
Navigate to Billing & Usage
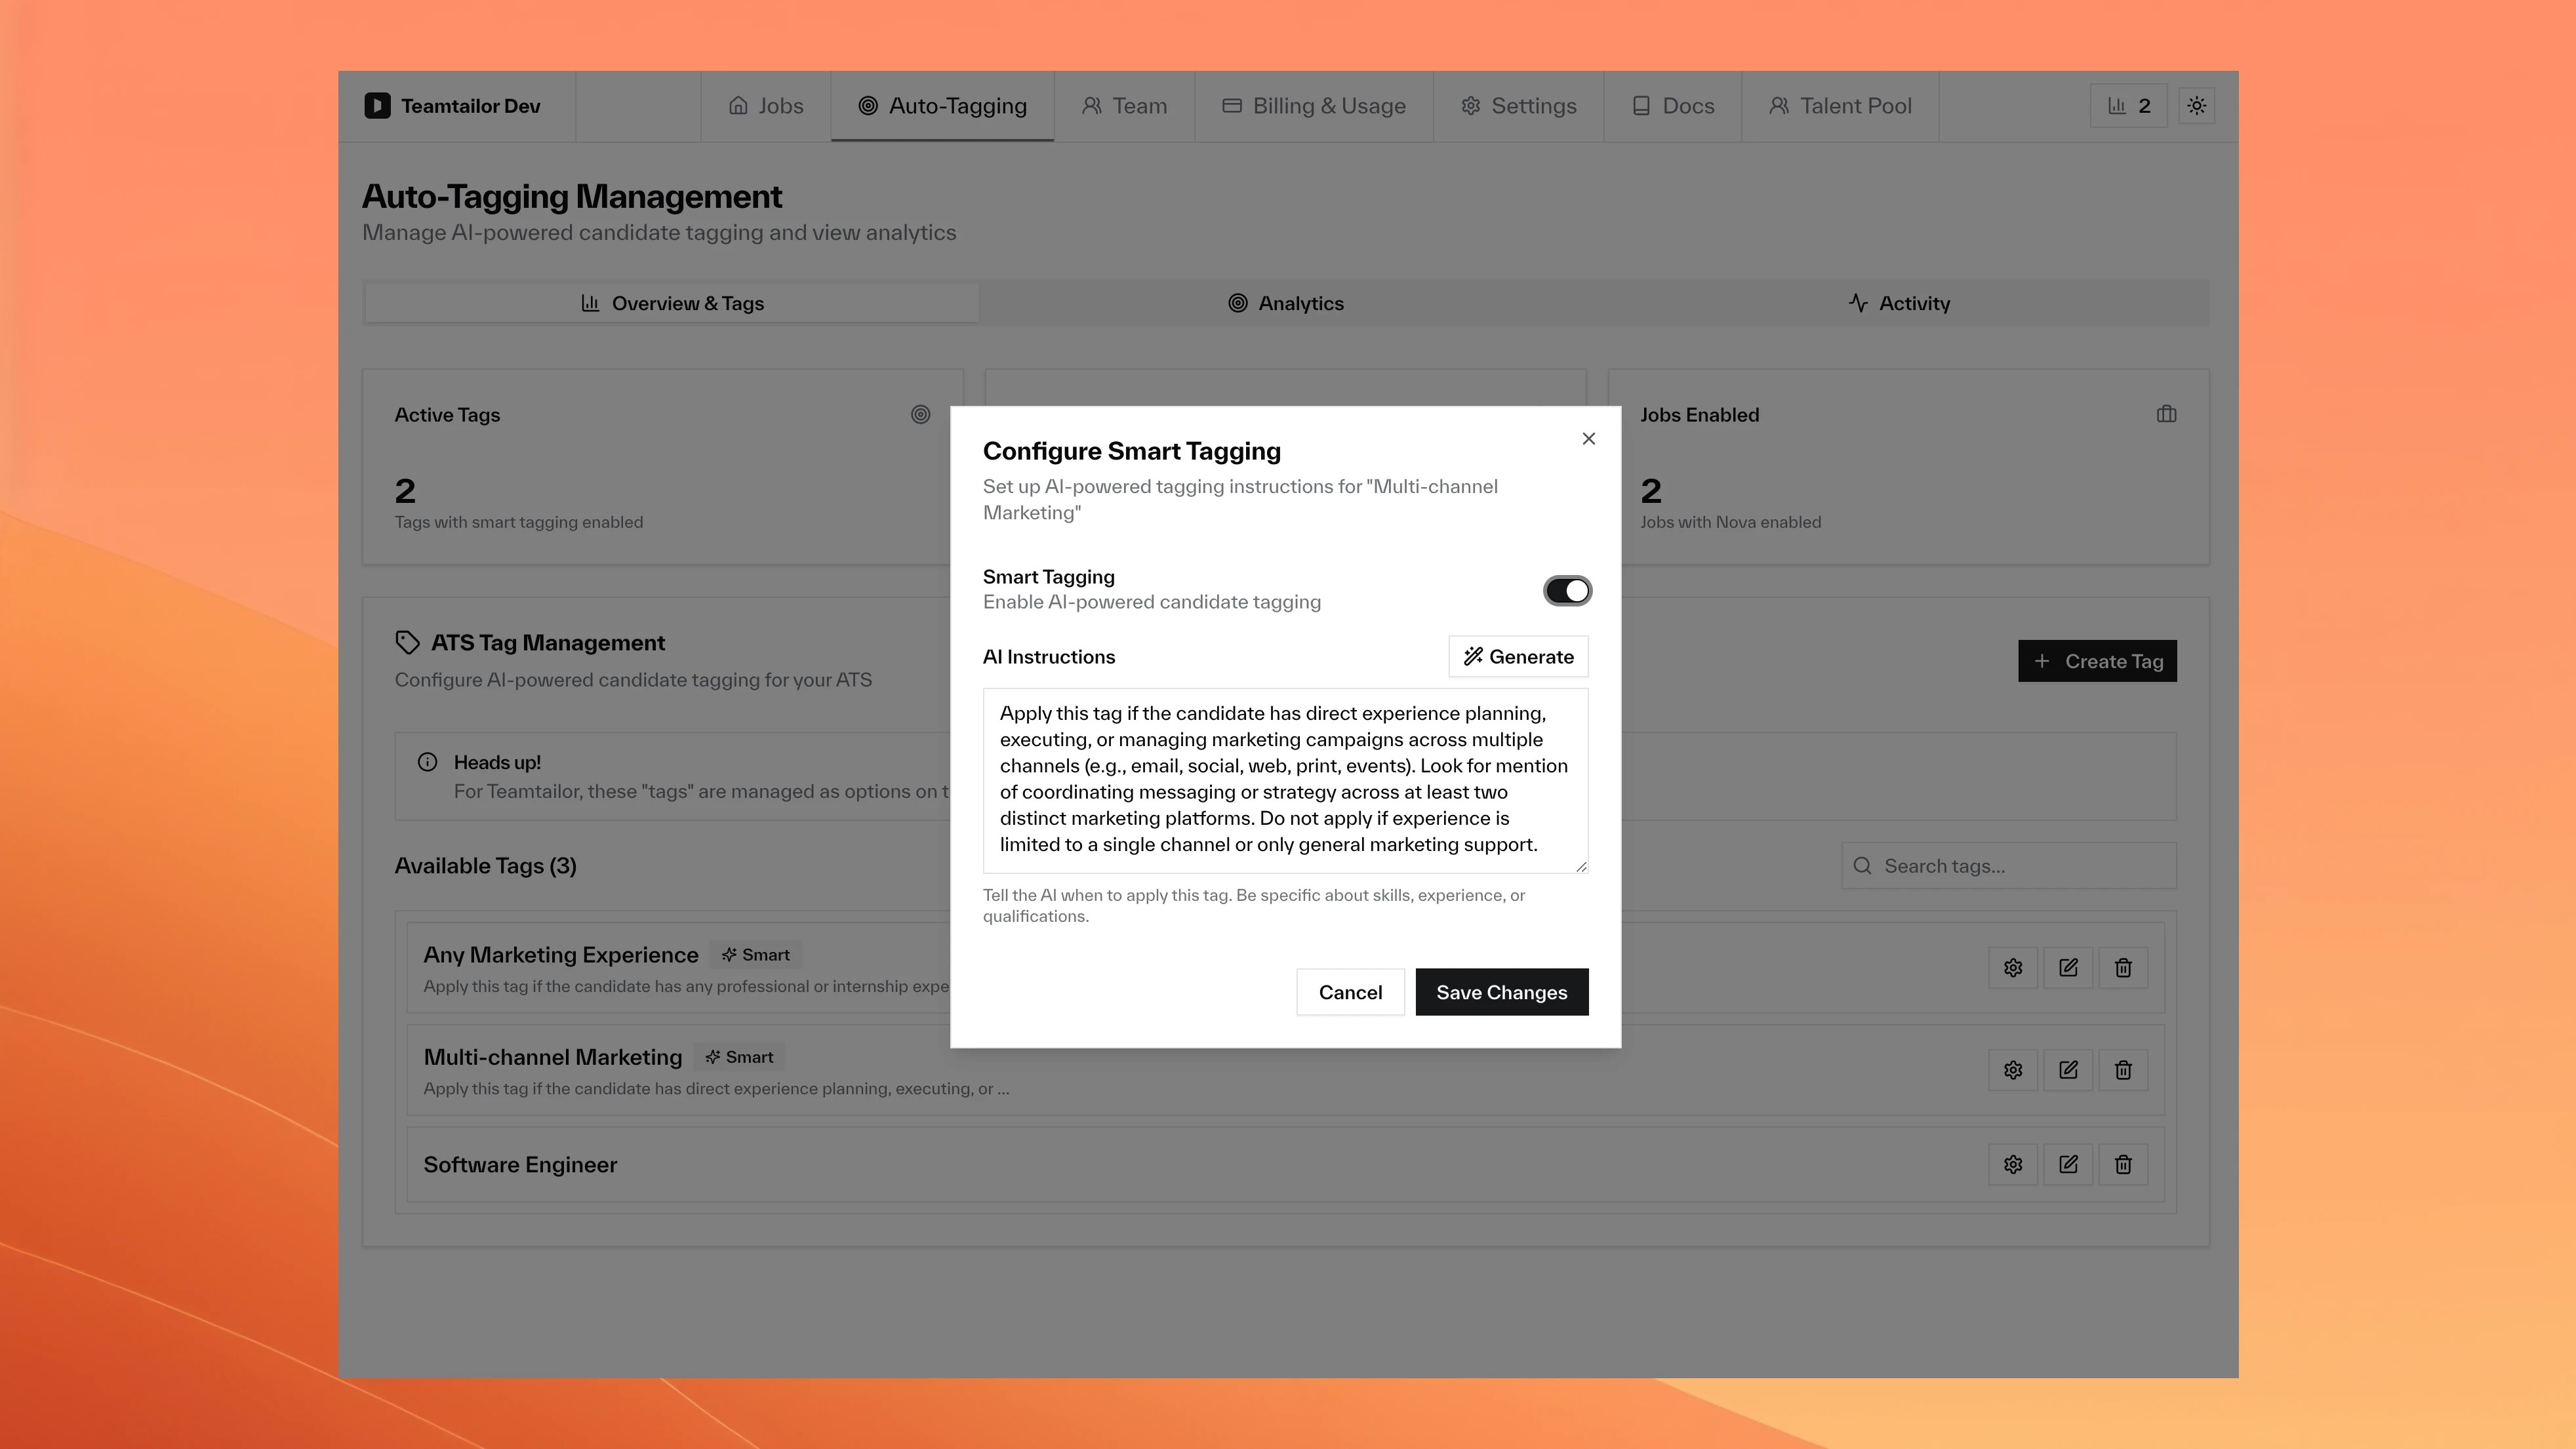[1314, 105]
